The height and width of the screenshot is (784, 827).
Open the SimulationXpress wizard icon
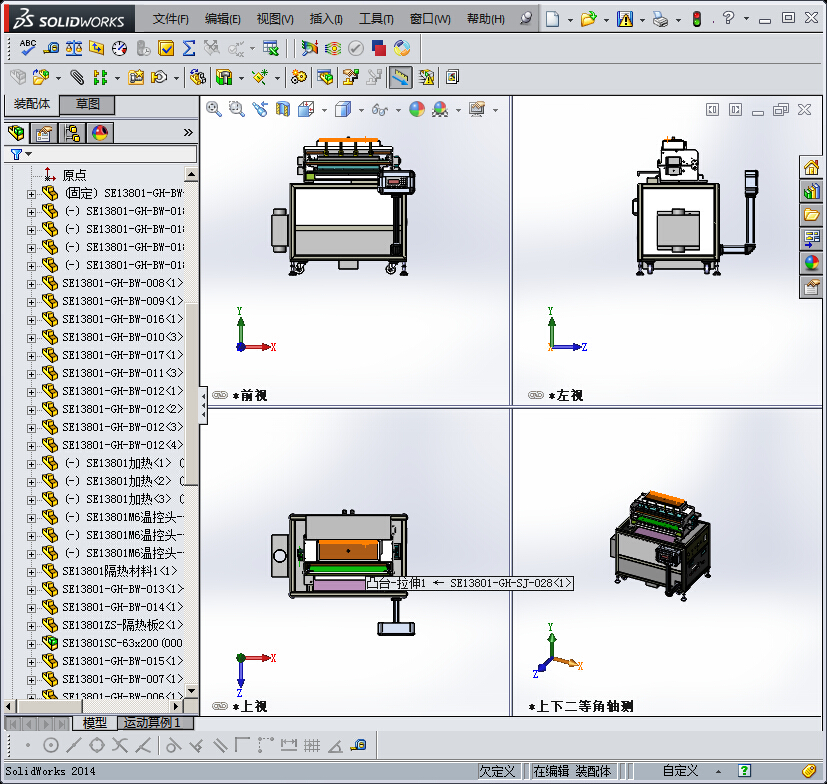click(402, 49)
